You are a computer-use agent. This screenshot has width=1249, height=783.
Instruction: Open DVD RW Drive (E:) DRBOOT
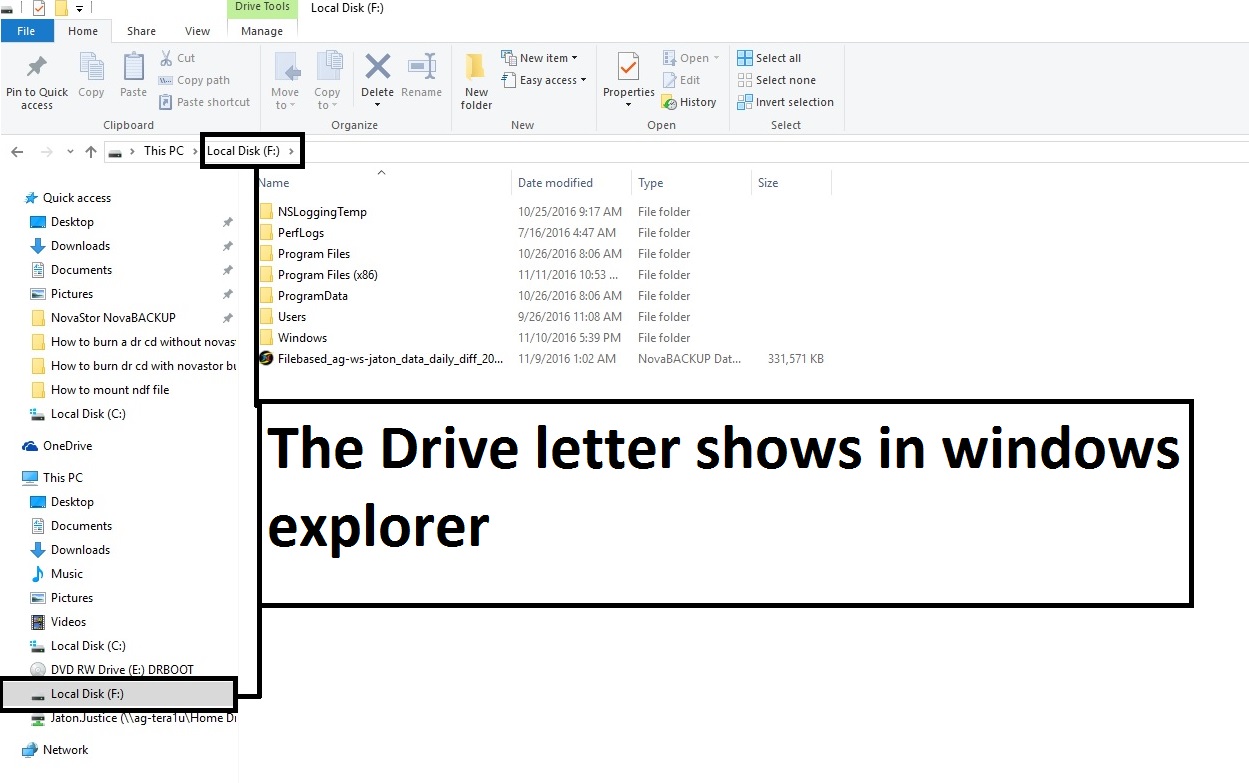[x=122, y=670]
